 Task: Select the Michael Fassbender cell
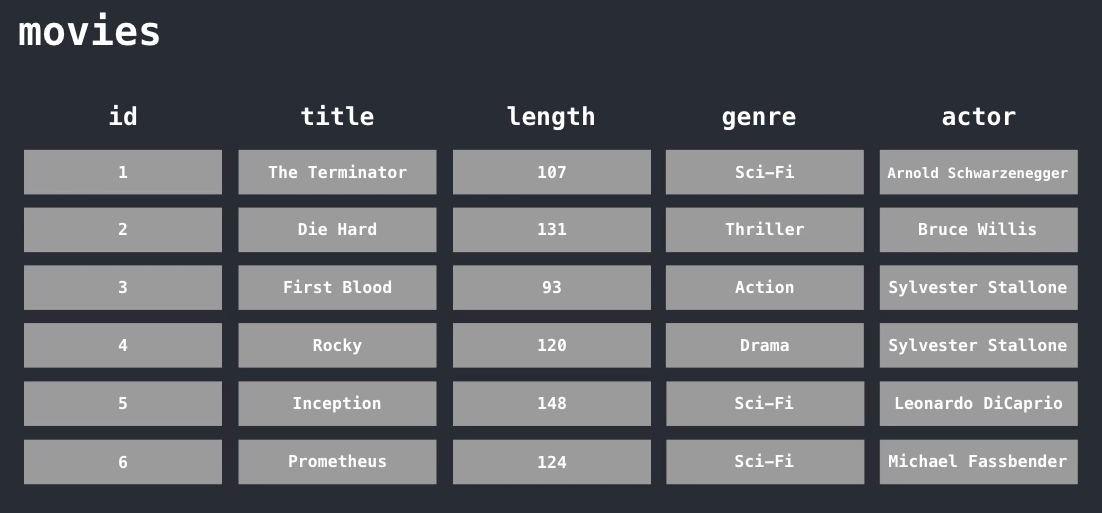tap(978, 462)
